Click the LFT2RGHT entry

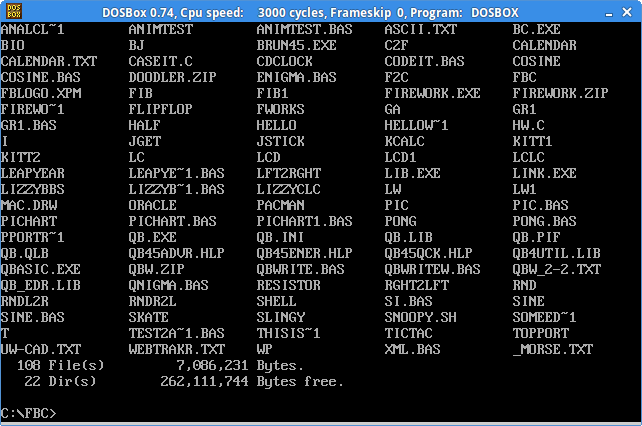[x=289, y=173]
